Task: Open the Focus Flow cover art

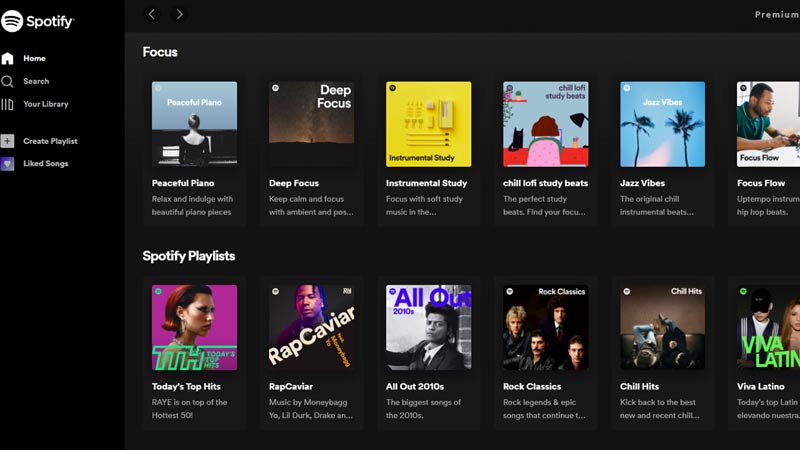Action: tap(768, 124)
